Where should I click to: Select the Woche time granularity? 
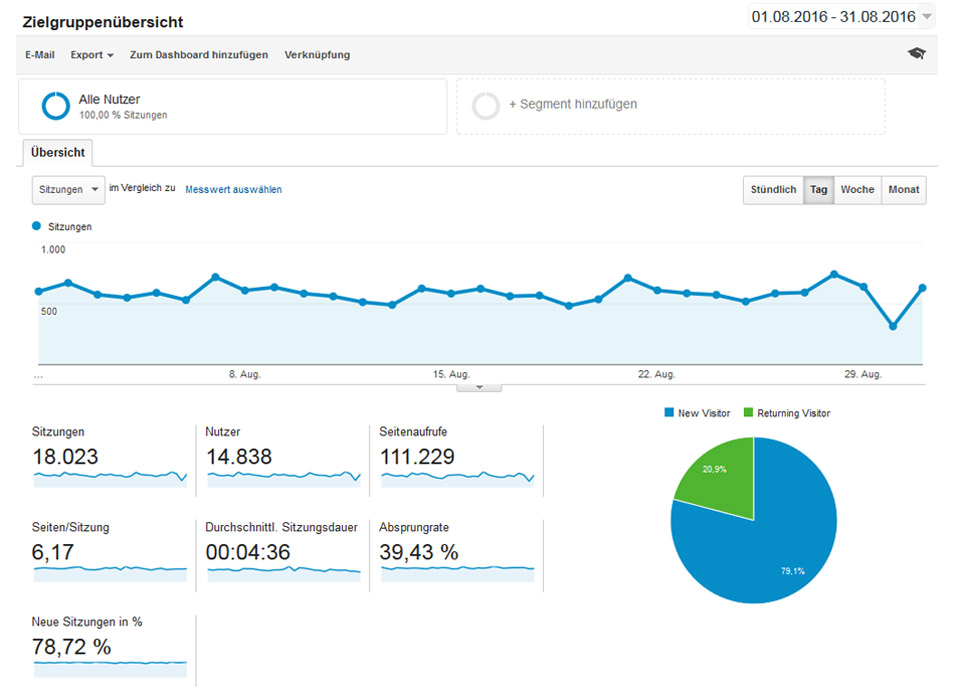(x=857, y=190)
